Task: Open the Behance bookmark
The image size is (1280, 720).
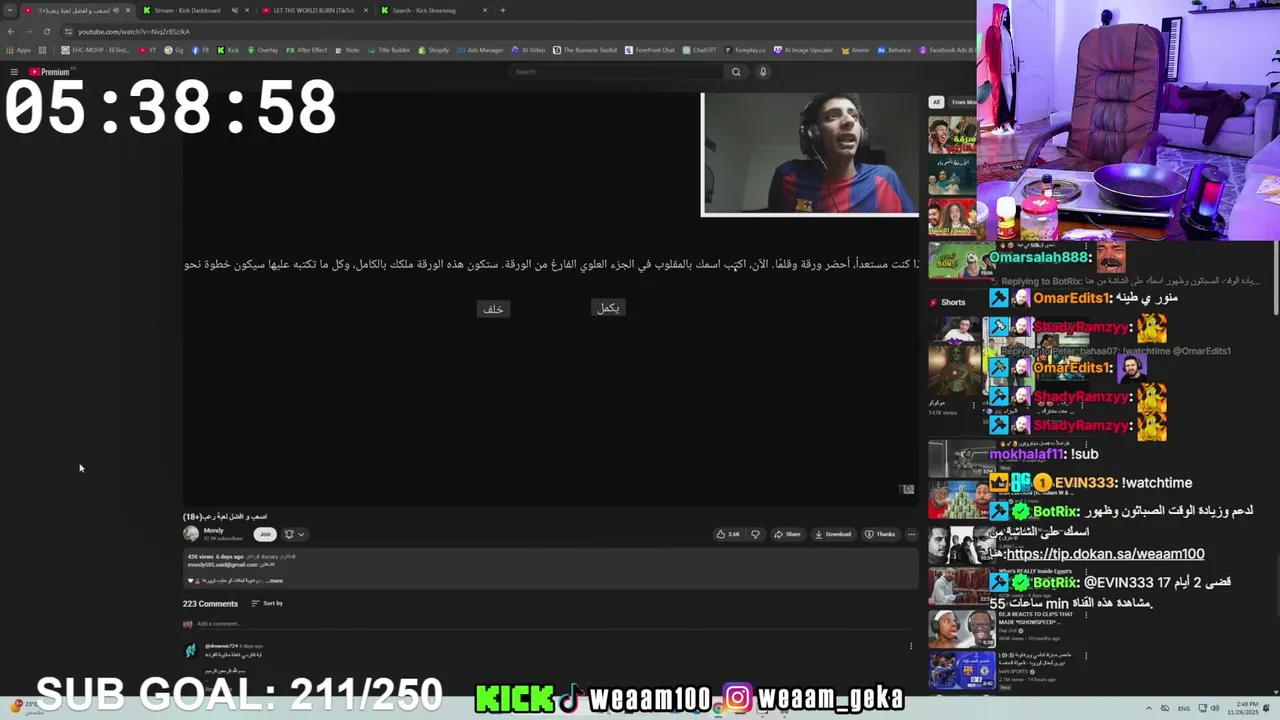Action: coord(894,50)
